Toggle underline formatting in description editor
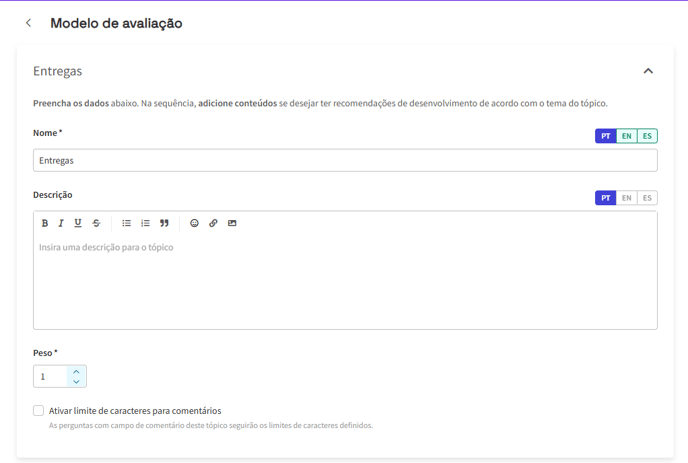This screenshot has height=463, width=688. pyautogui.click(x=78, y=223)
